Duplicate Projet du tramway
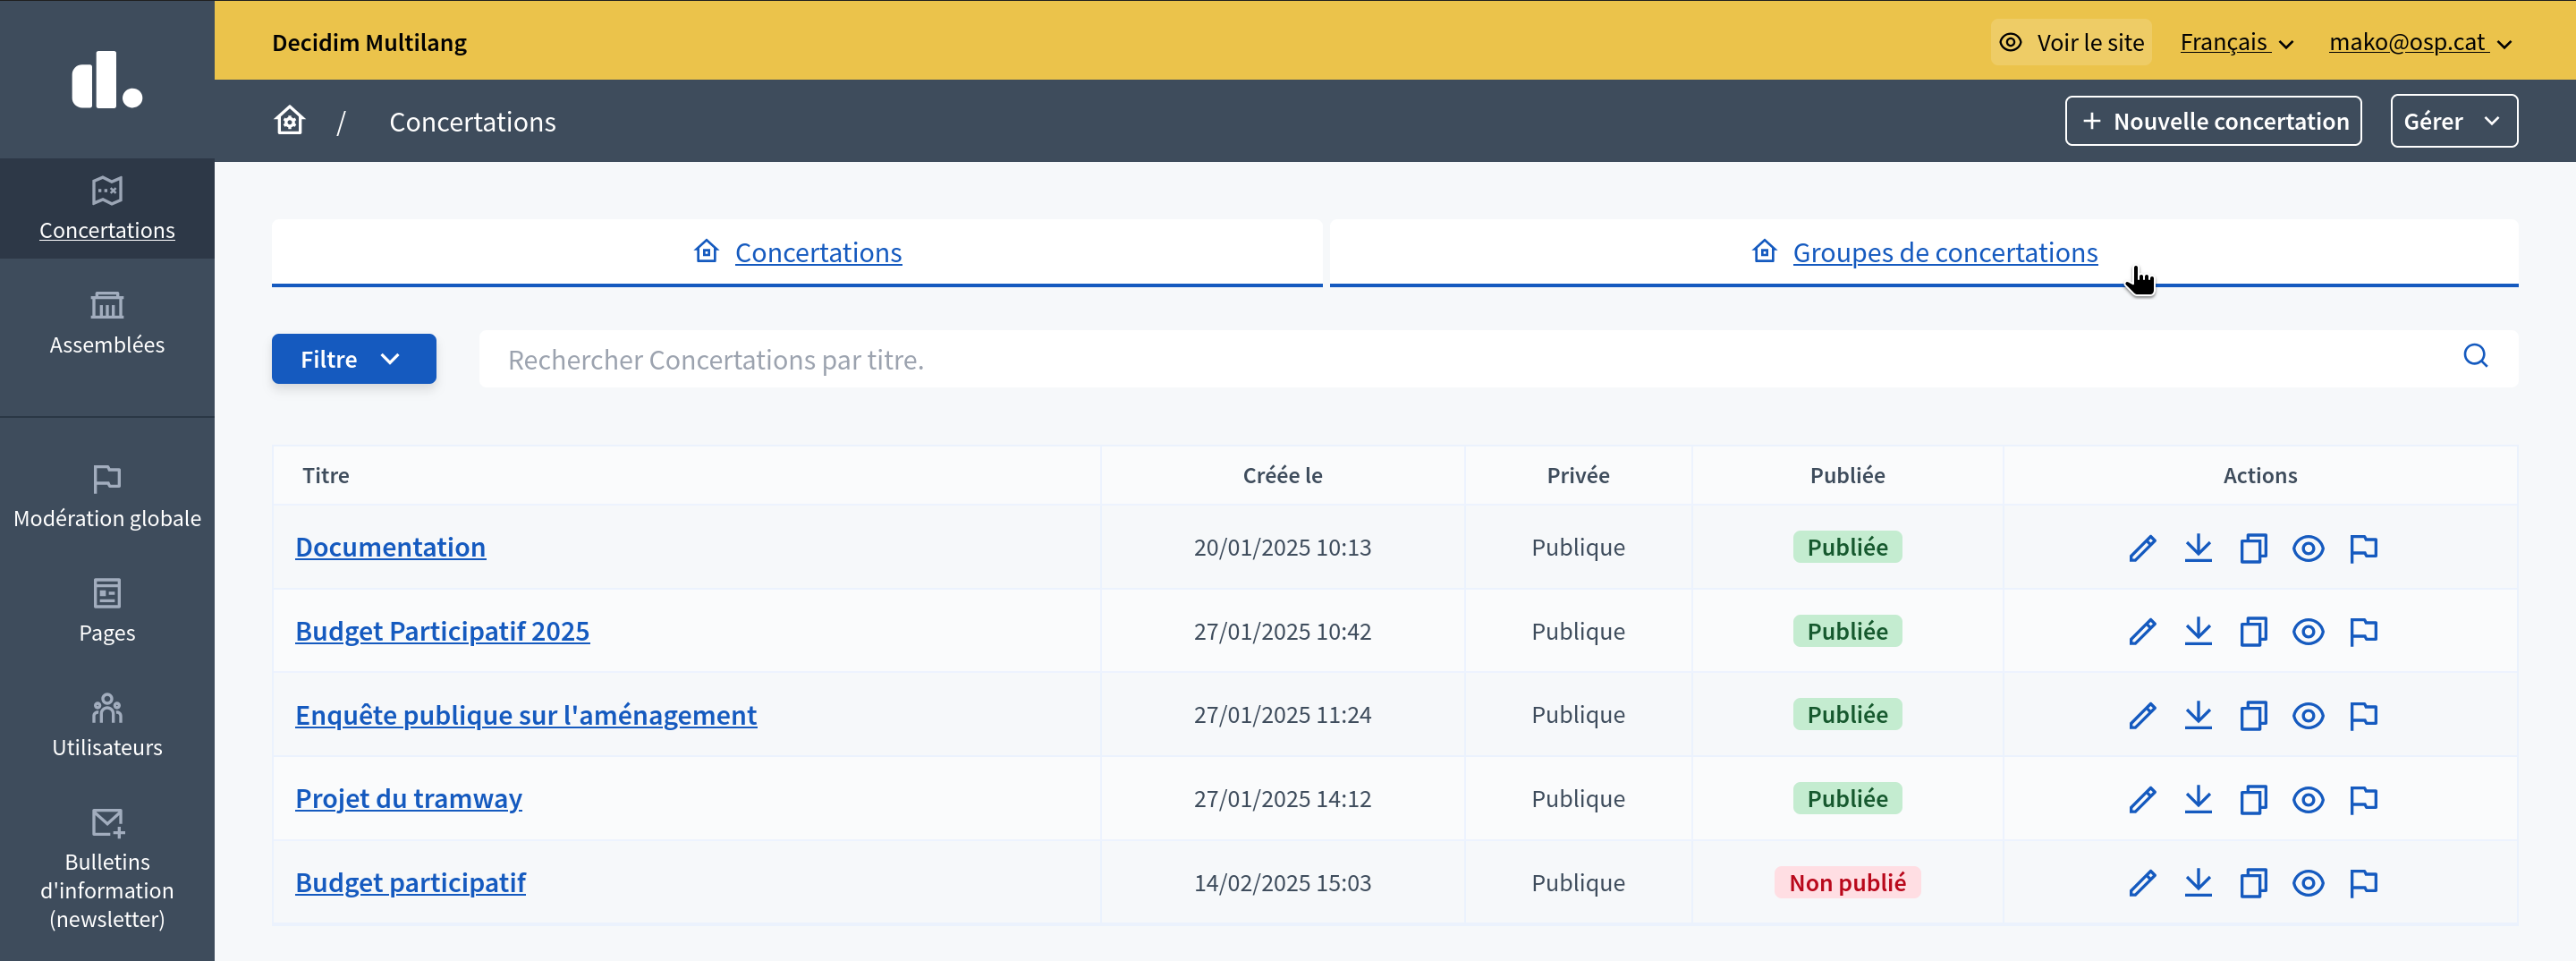 (x=2253, y=800)
